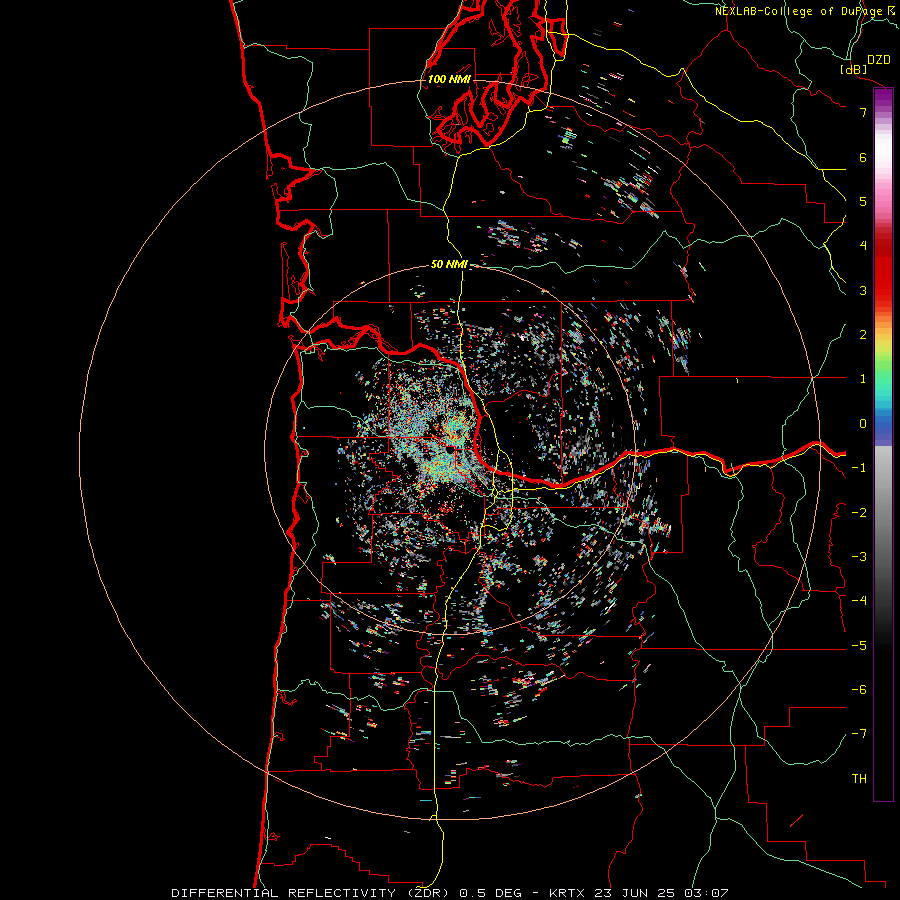Click the "2" value on the legend
This screenshot has width=900, height=900.
click(863, 335)
